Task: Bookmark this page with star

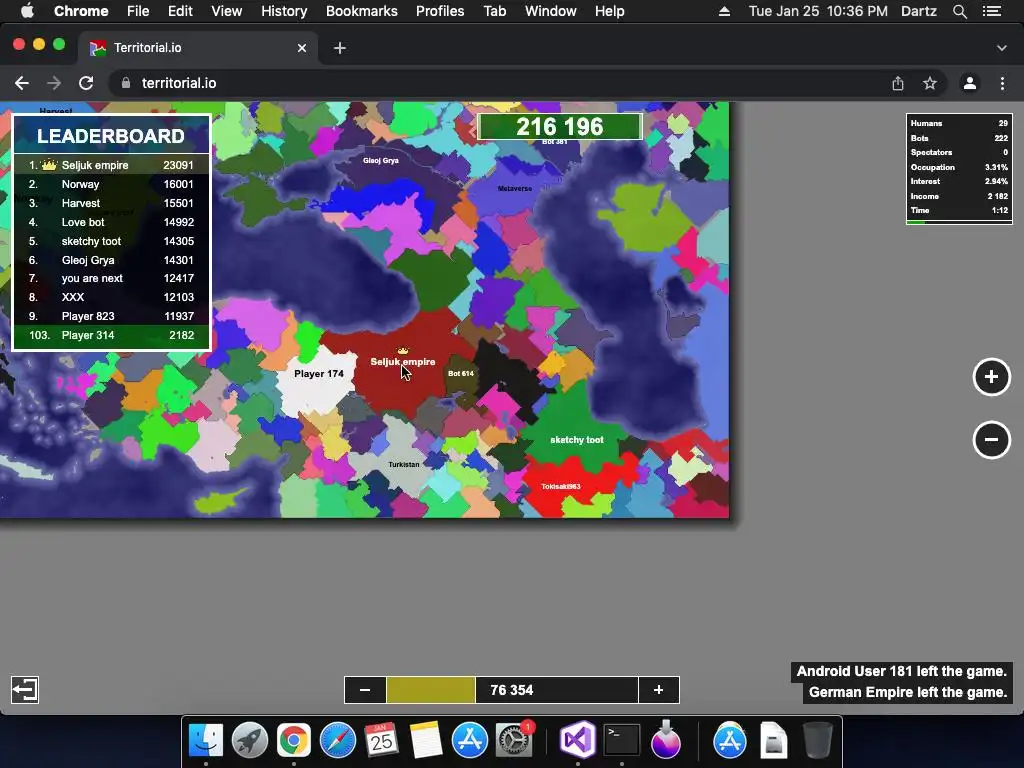Action: point(930,83)
